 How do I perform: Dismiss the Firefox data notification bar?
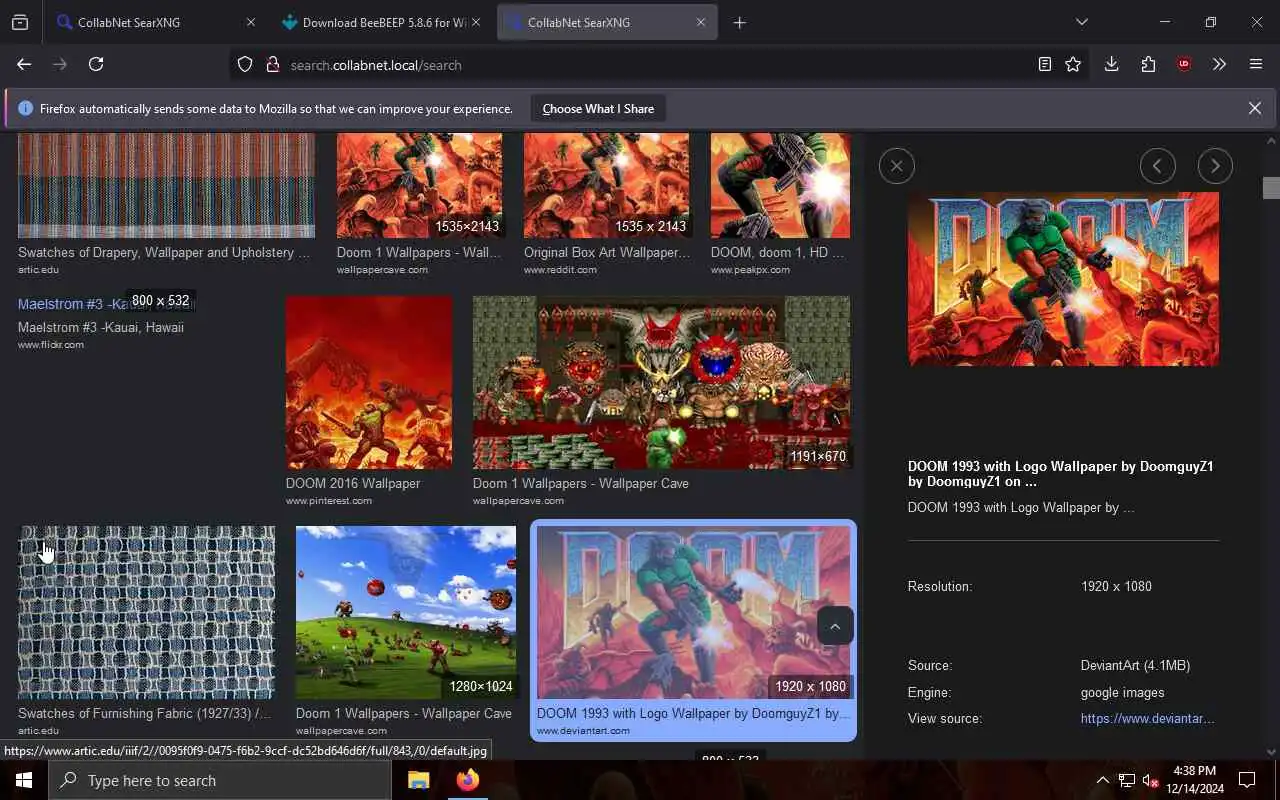(x=1254, y=108)
